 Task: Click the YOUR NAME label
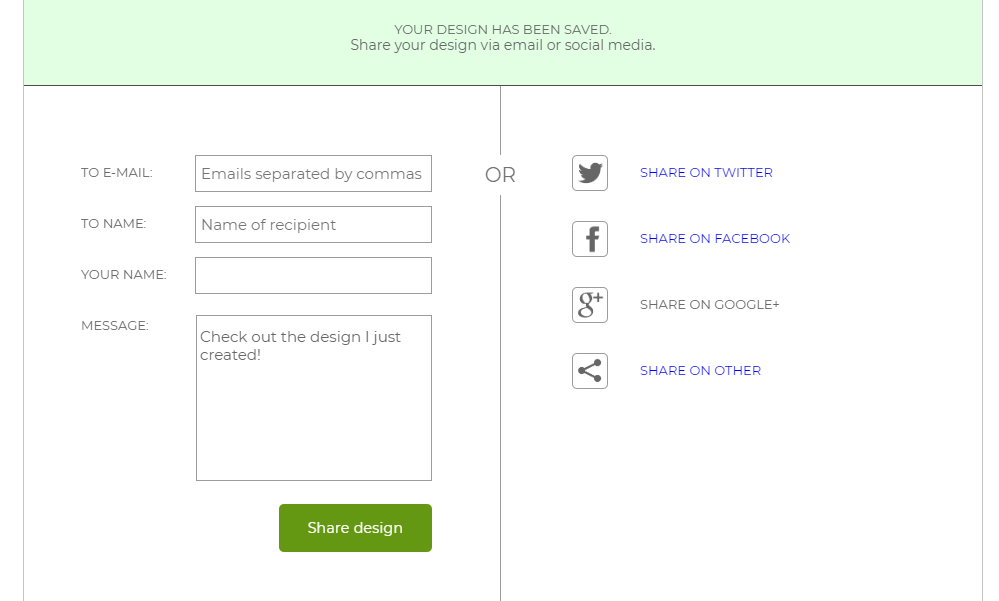[x=124, y=275]
